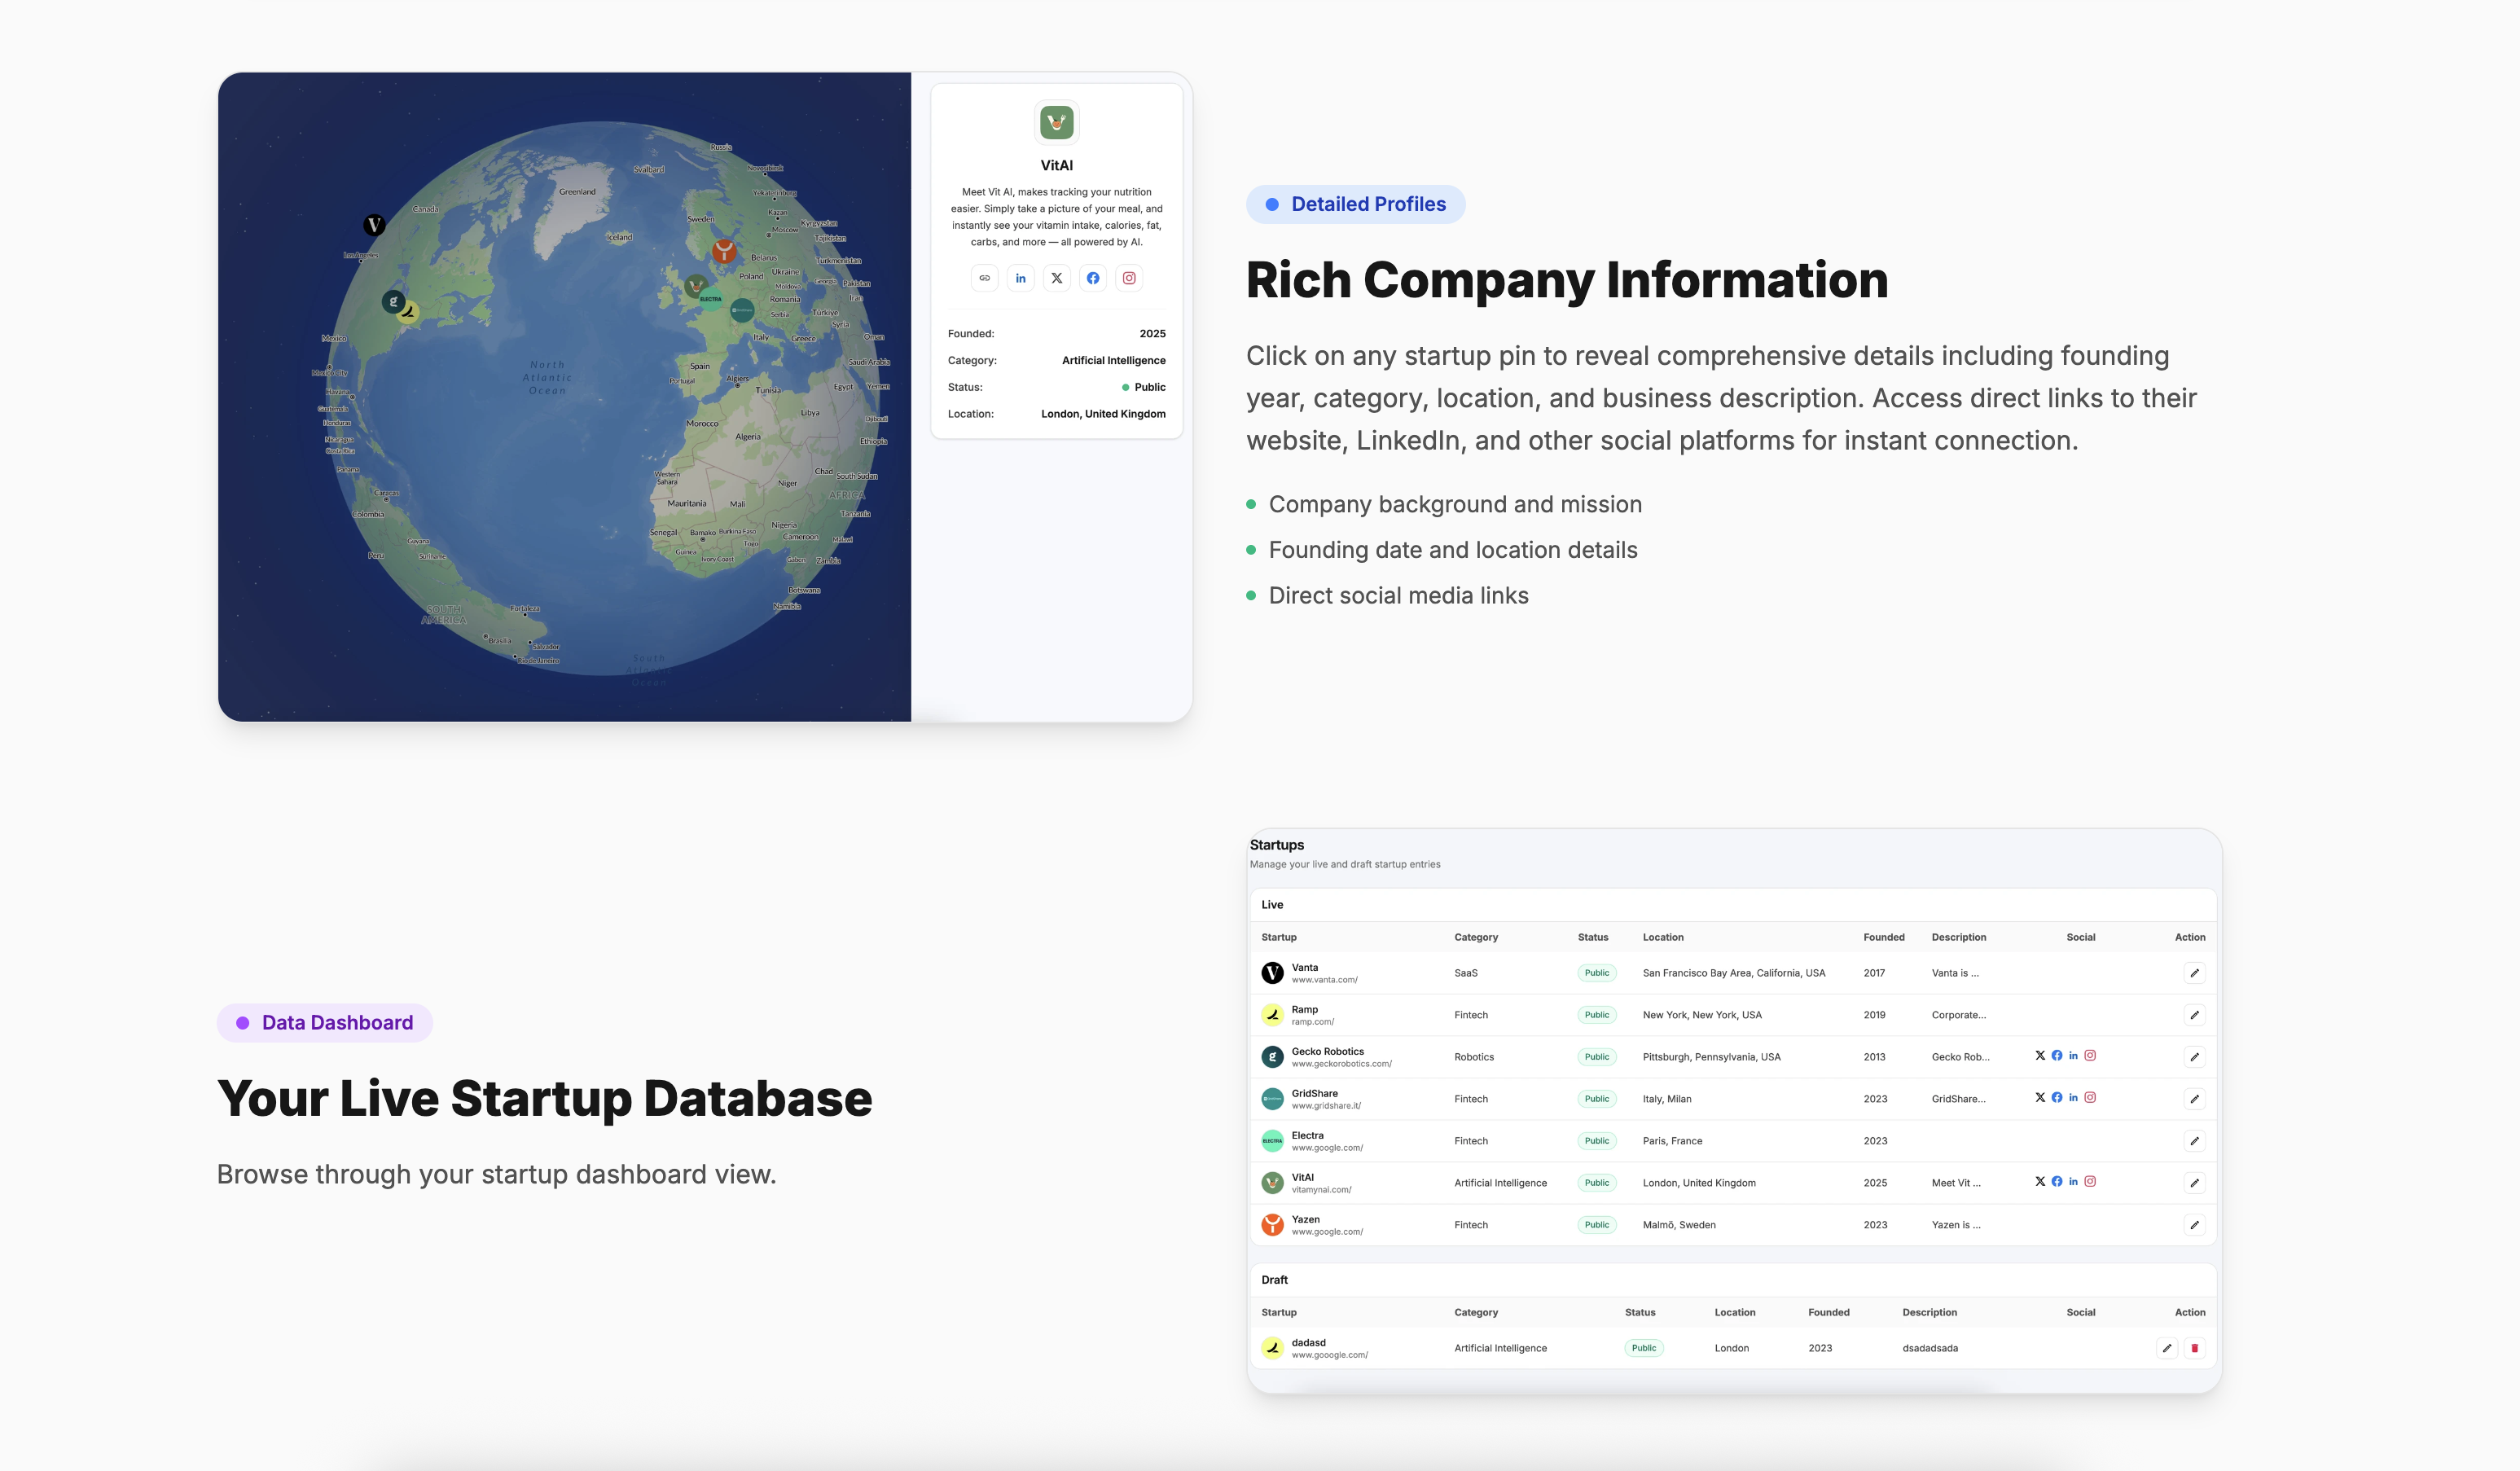
Task: Open VitAI website link icon in profile card
Action: pos(984,278)
